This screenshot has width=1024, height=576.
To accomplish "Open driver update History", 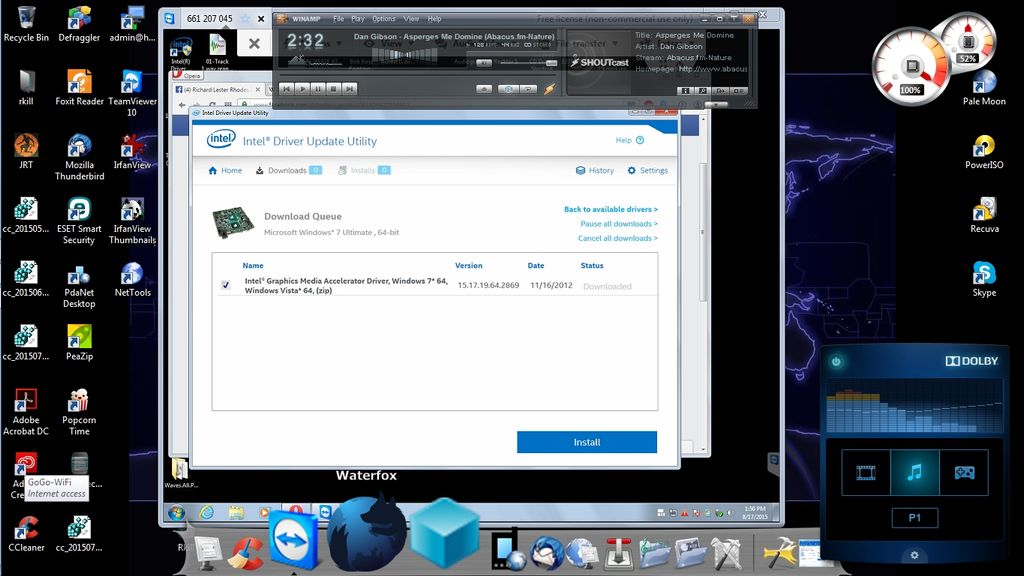I will [x=595, y=171].
